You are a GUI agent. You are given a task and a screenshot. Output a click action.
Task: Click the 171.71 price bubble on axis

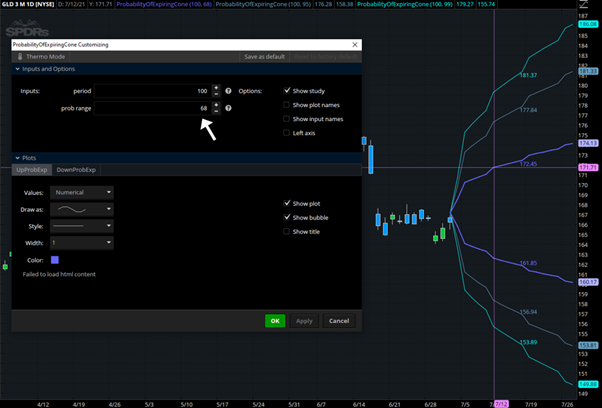pos(588,167)
